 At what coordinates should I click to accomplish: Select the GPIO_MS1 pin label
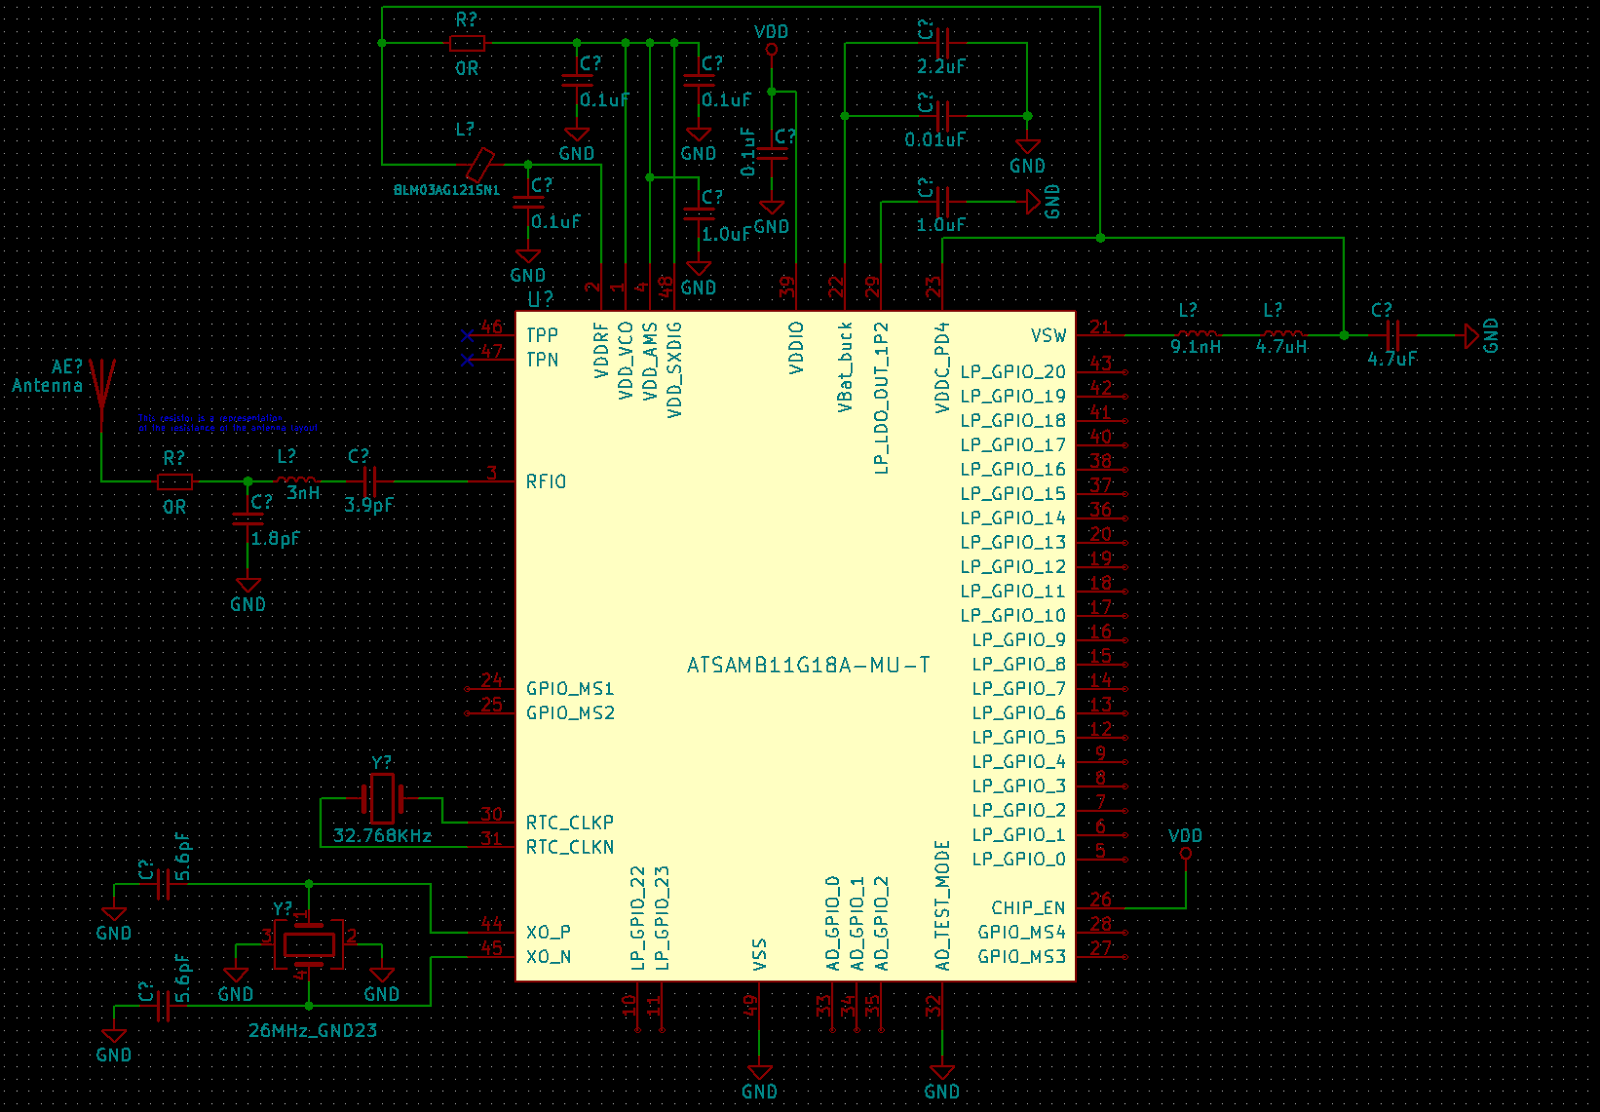[570, 689]
